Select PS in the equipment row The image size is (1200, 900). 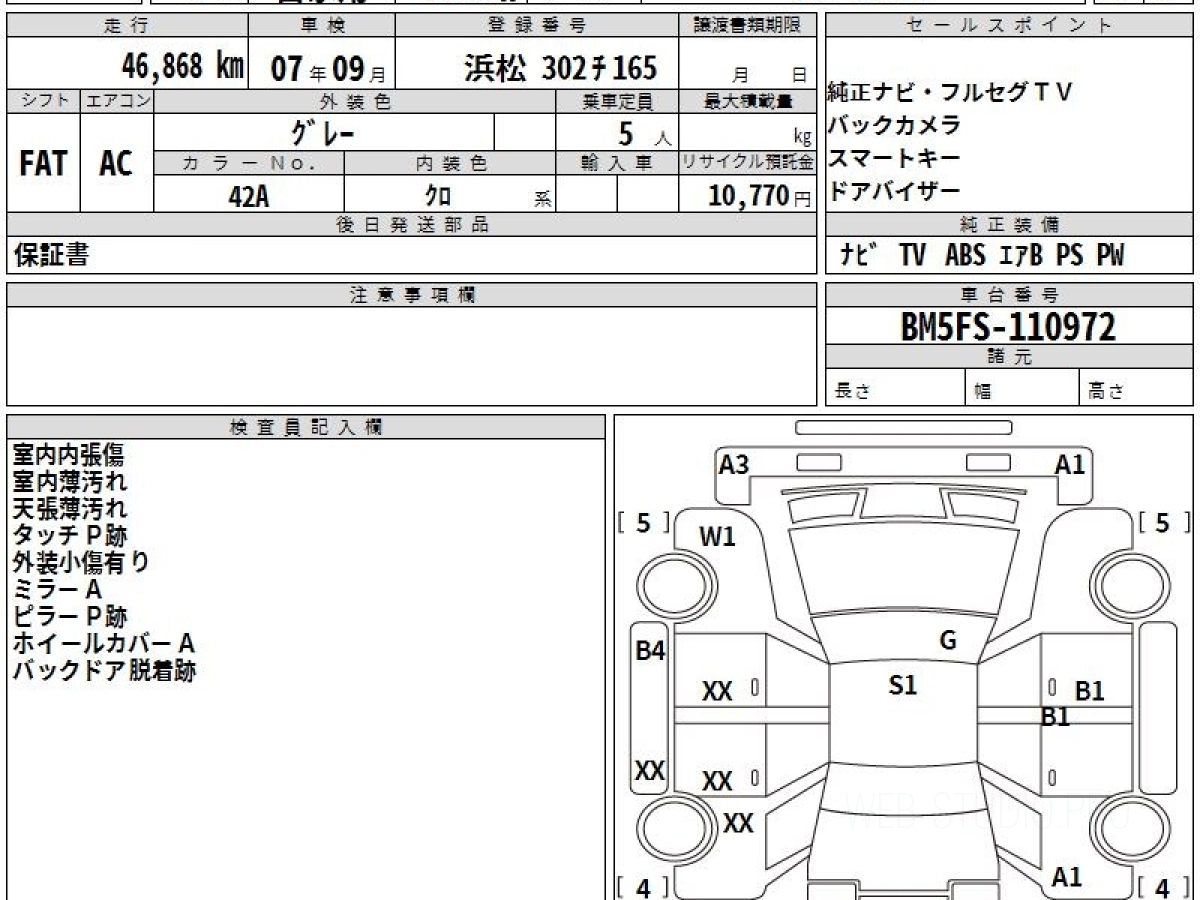point(1069,256)
